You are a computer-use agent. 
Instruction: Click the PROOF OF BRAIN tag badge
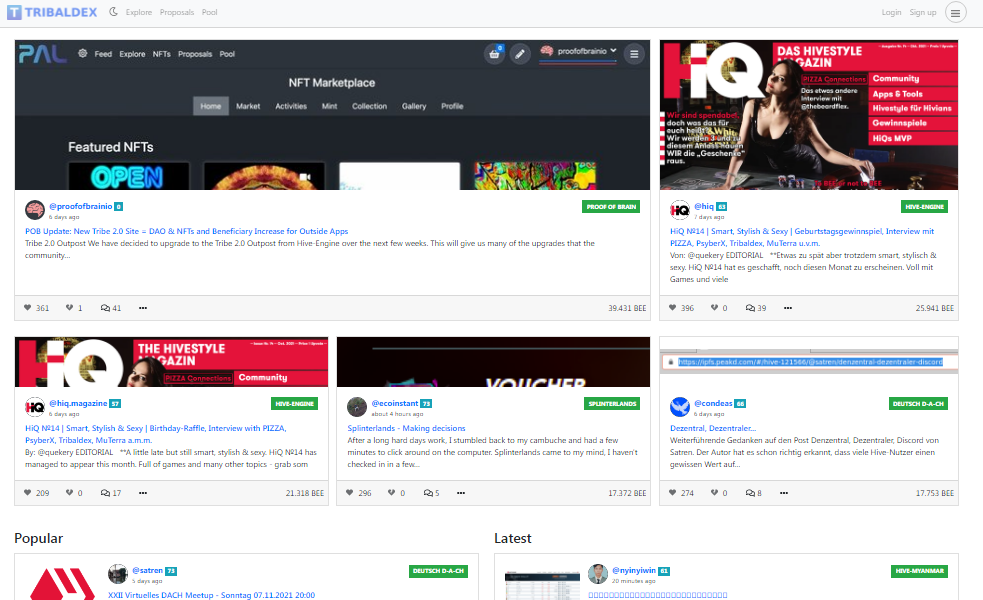click(x=611, y=207)
